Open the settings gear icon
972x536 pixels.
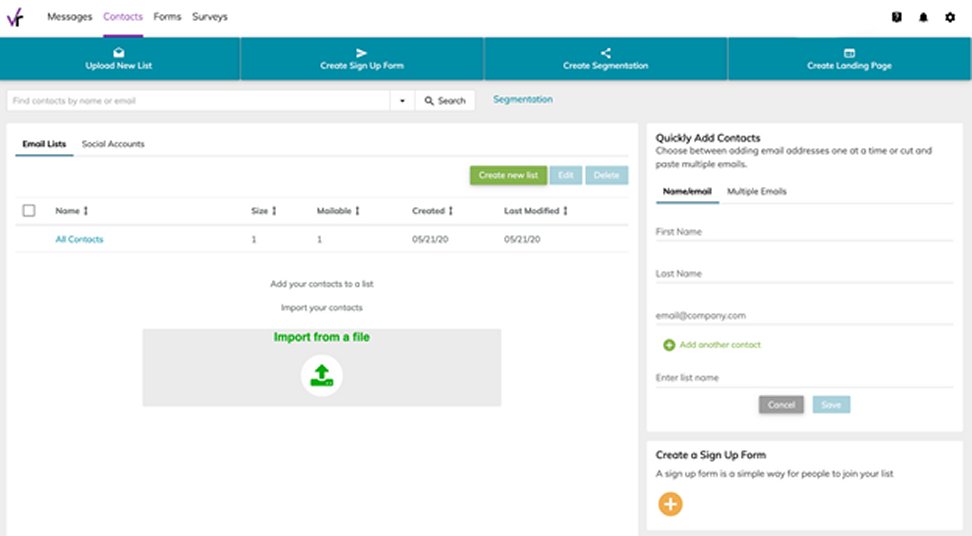tap(950, 17)
